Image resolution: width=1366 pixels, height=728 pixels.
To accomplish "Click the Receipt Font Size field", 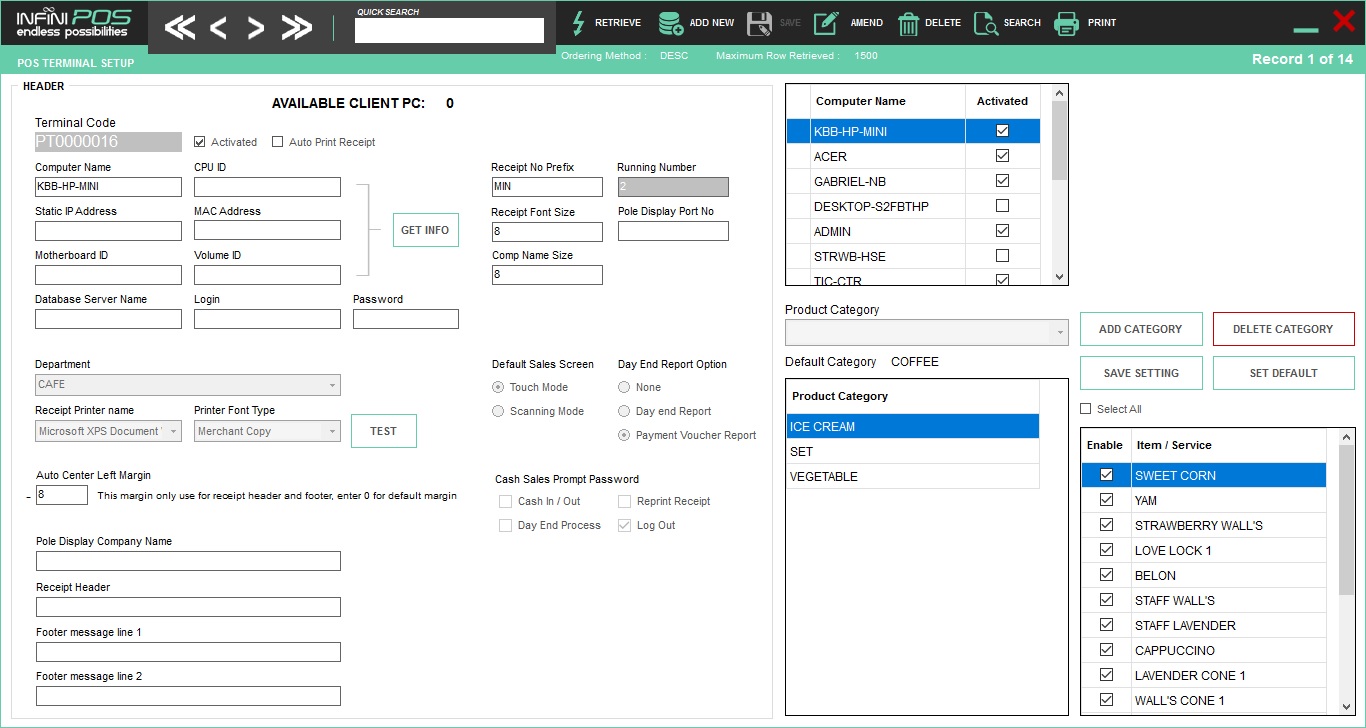I will [x=547, y=232].
